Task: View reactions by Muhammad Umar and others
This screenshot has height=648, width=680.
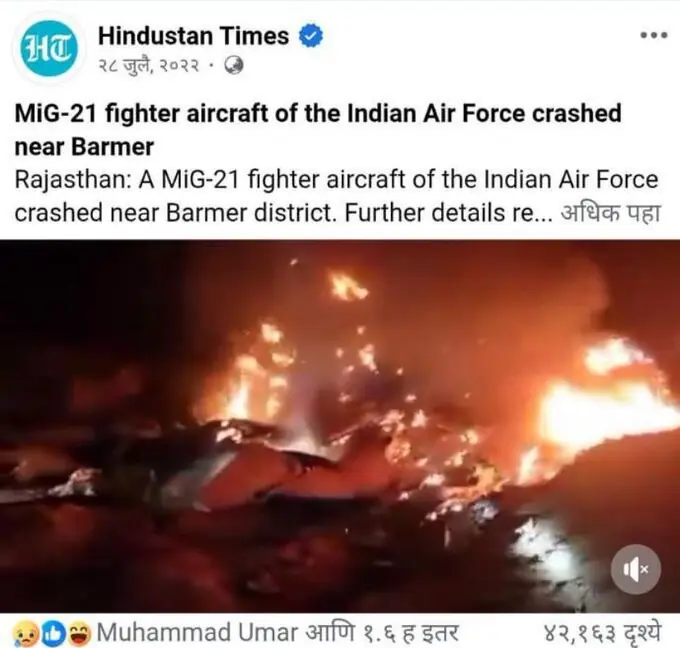Action: 278,633
